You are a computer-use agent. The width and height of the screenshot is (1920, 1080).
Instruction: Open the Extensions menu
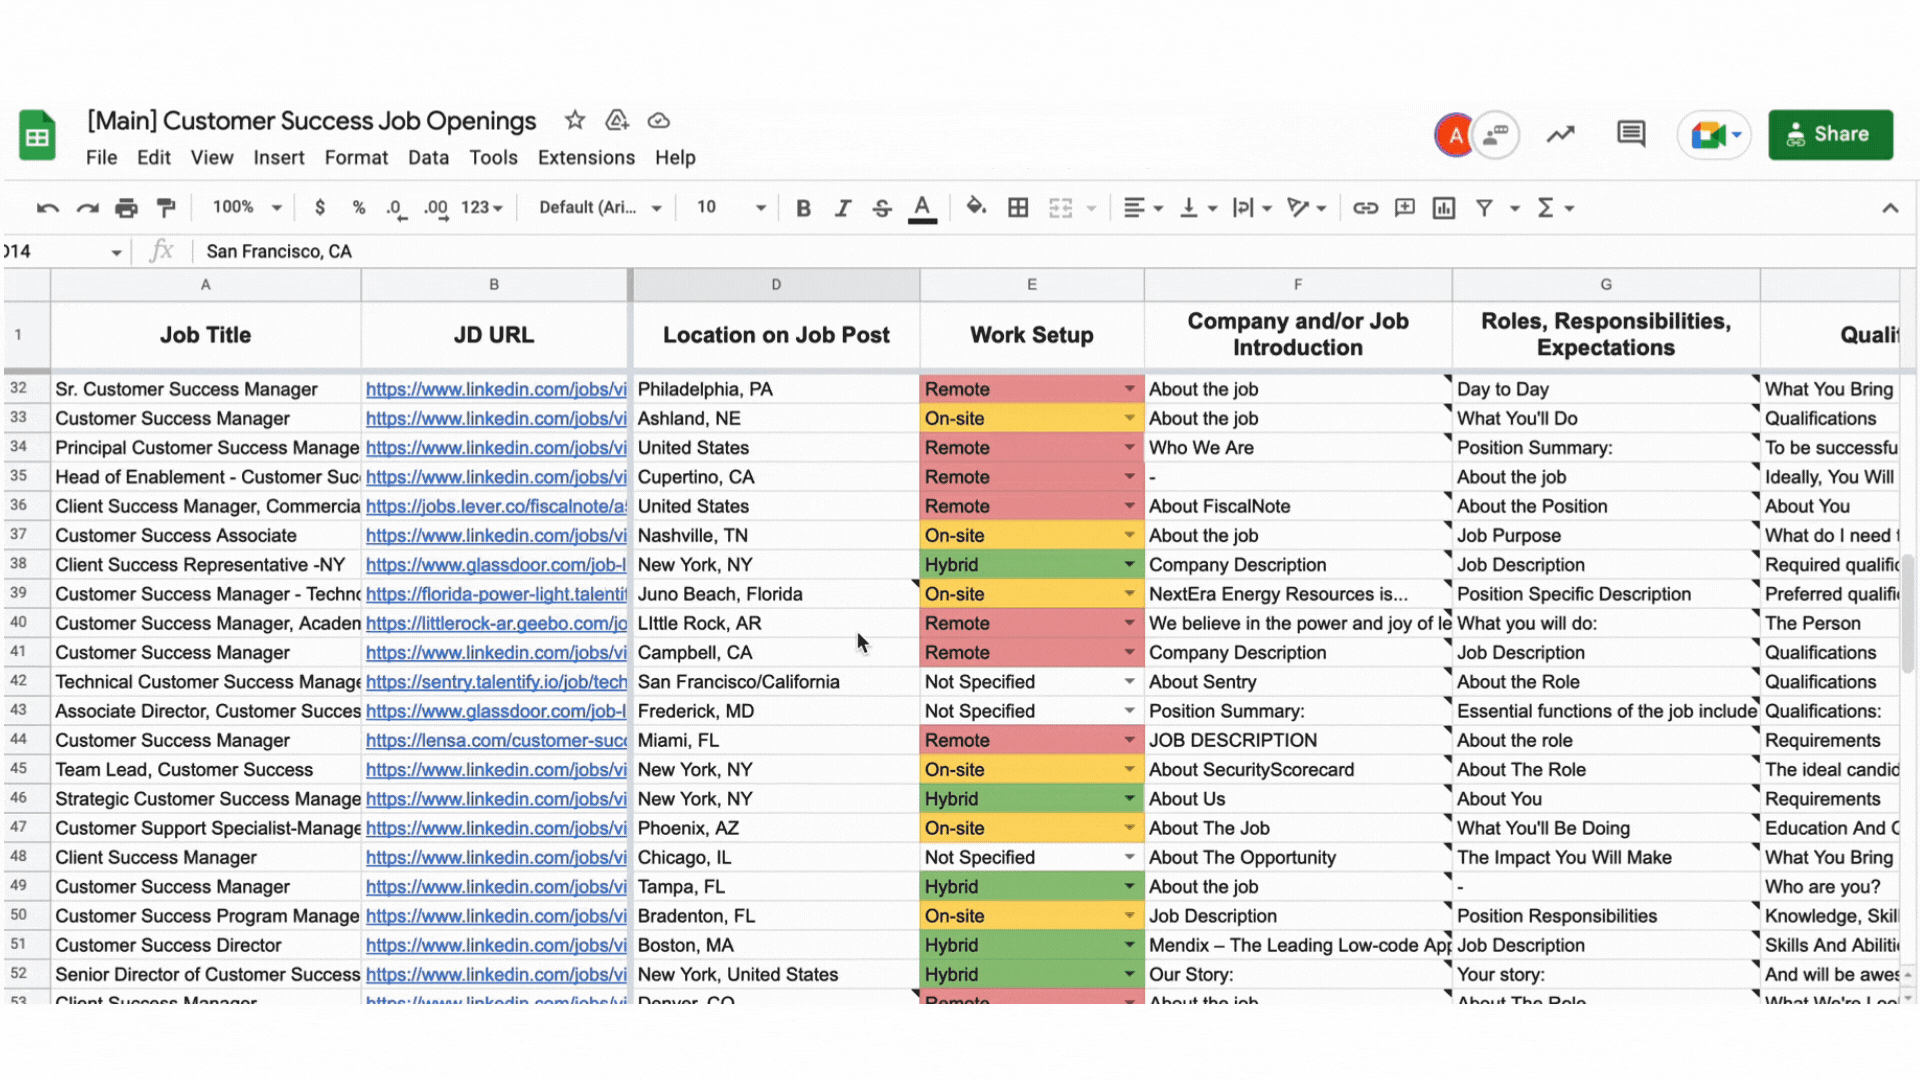pos(586,158)
